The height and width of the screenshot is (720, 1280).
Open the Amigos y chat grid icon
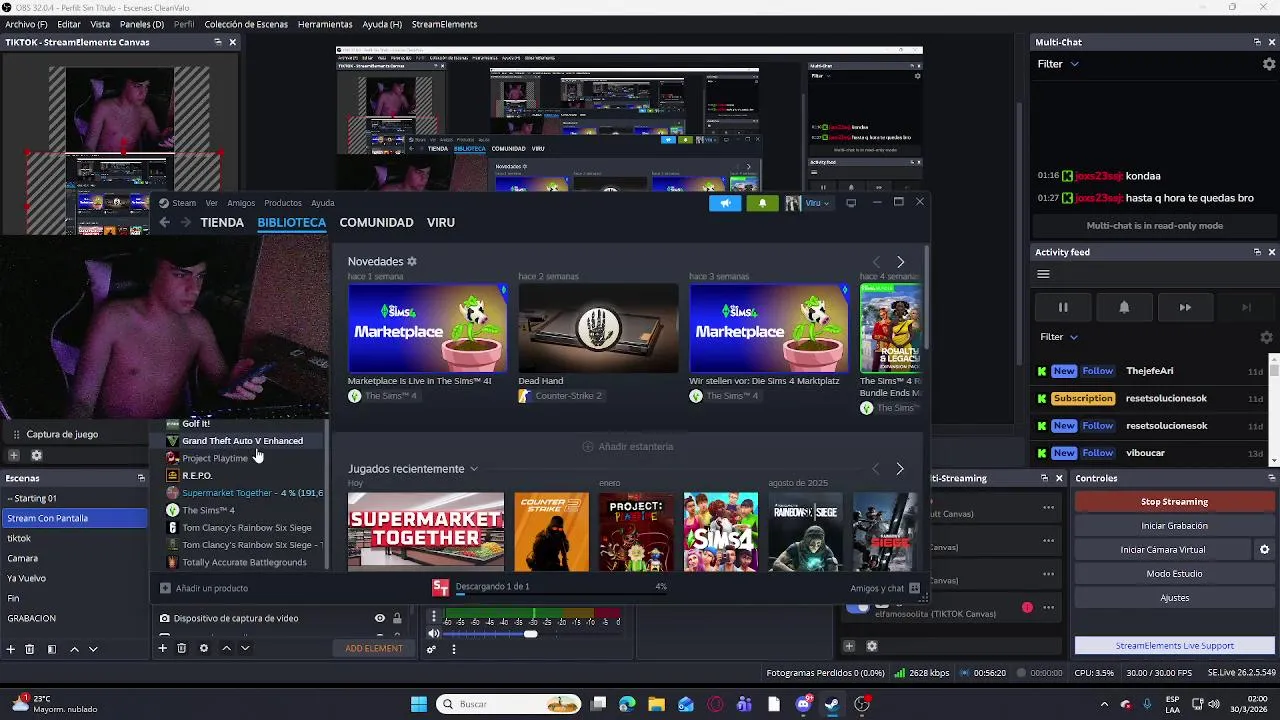[x=915, y=588]
